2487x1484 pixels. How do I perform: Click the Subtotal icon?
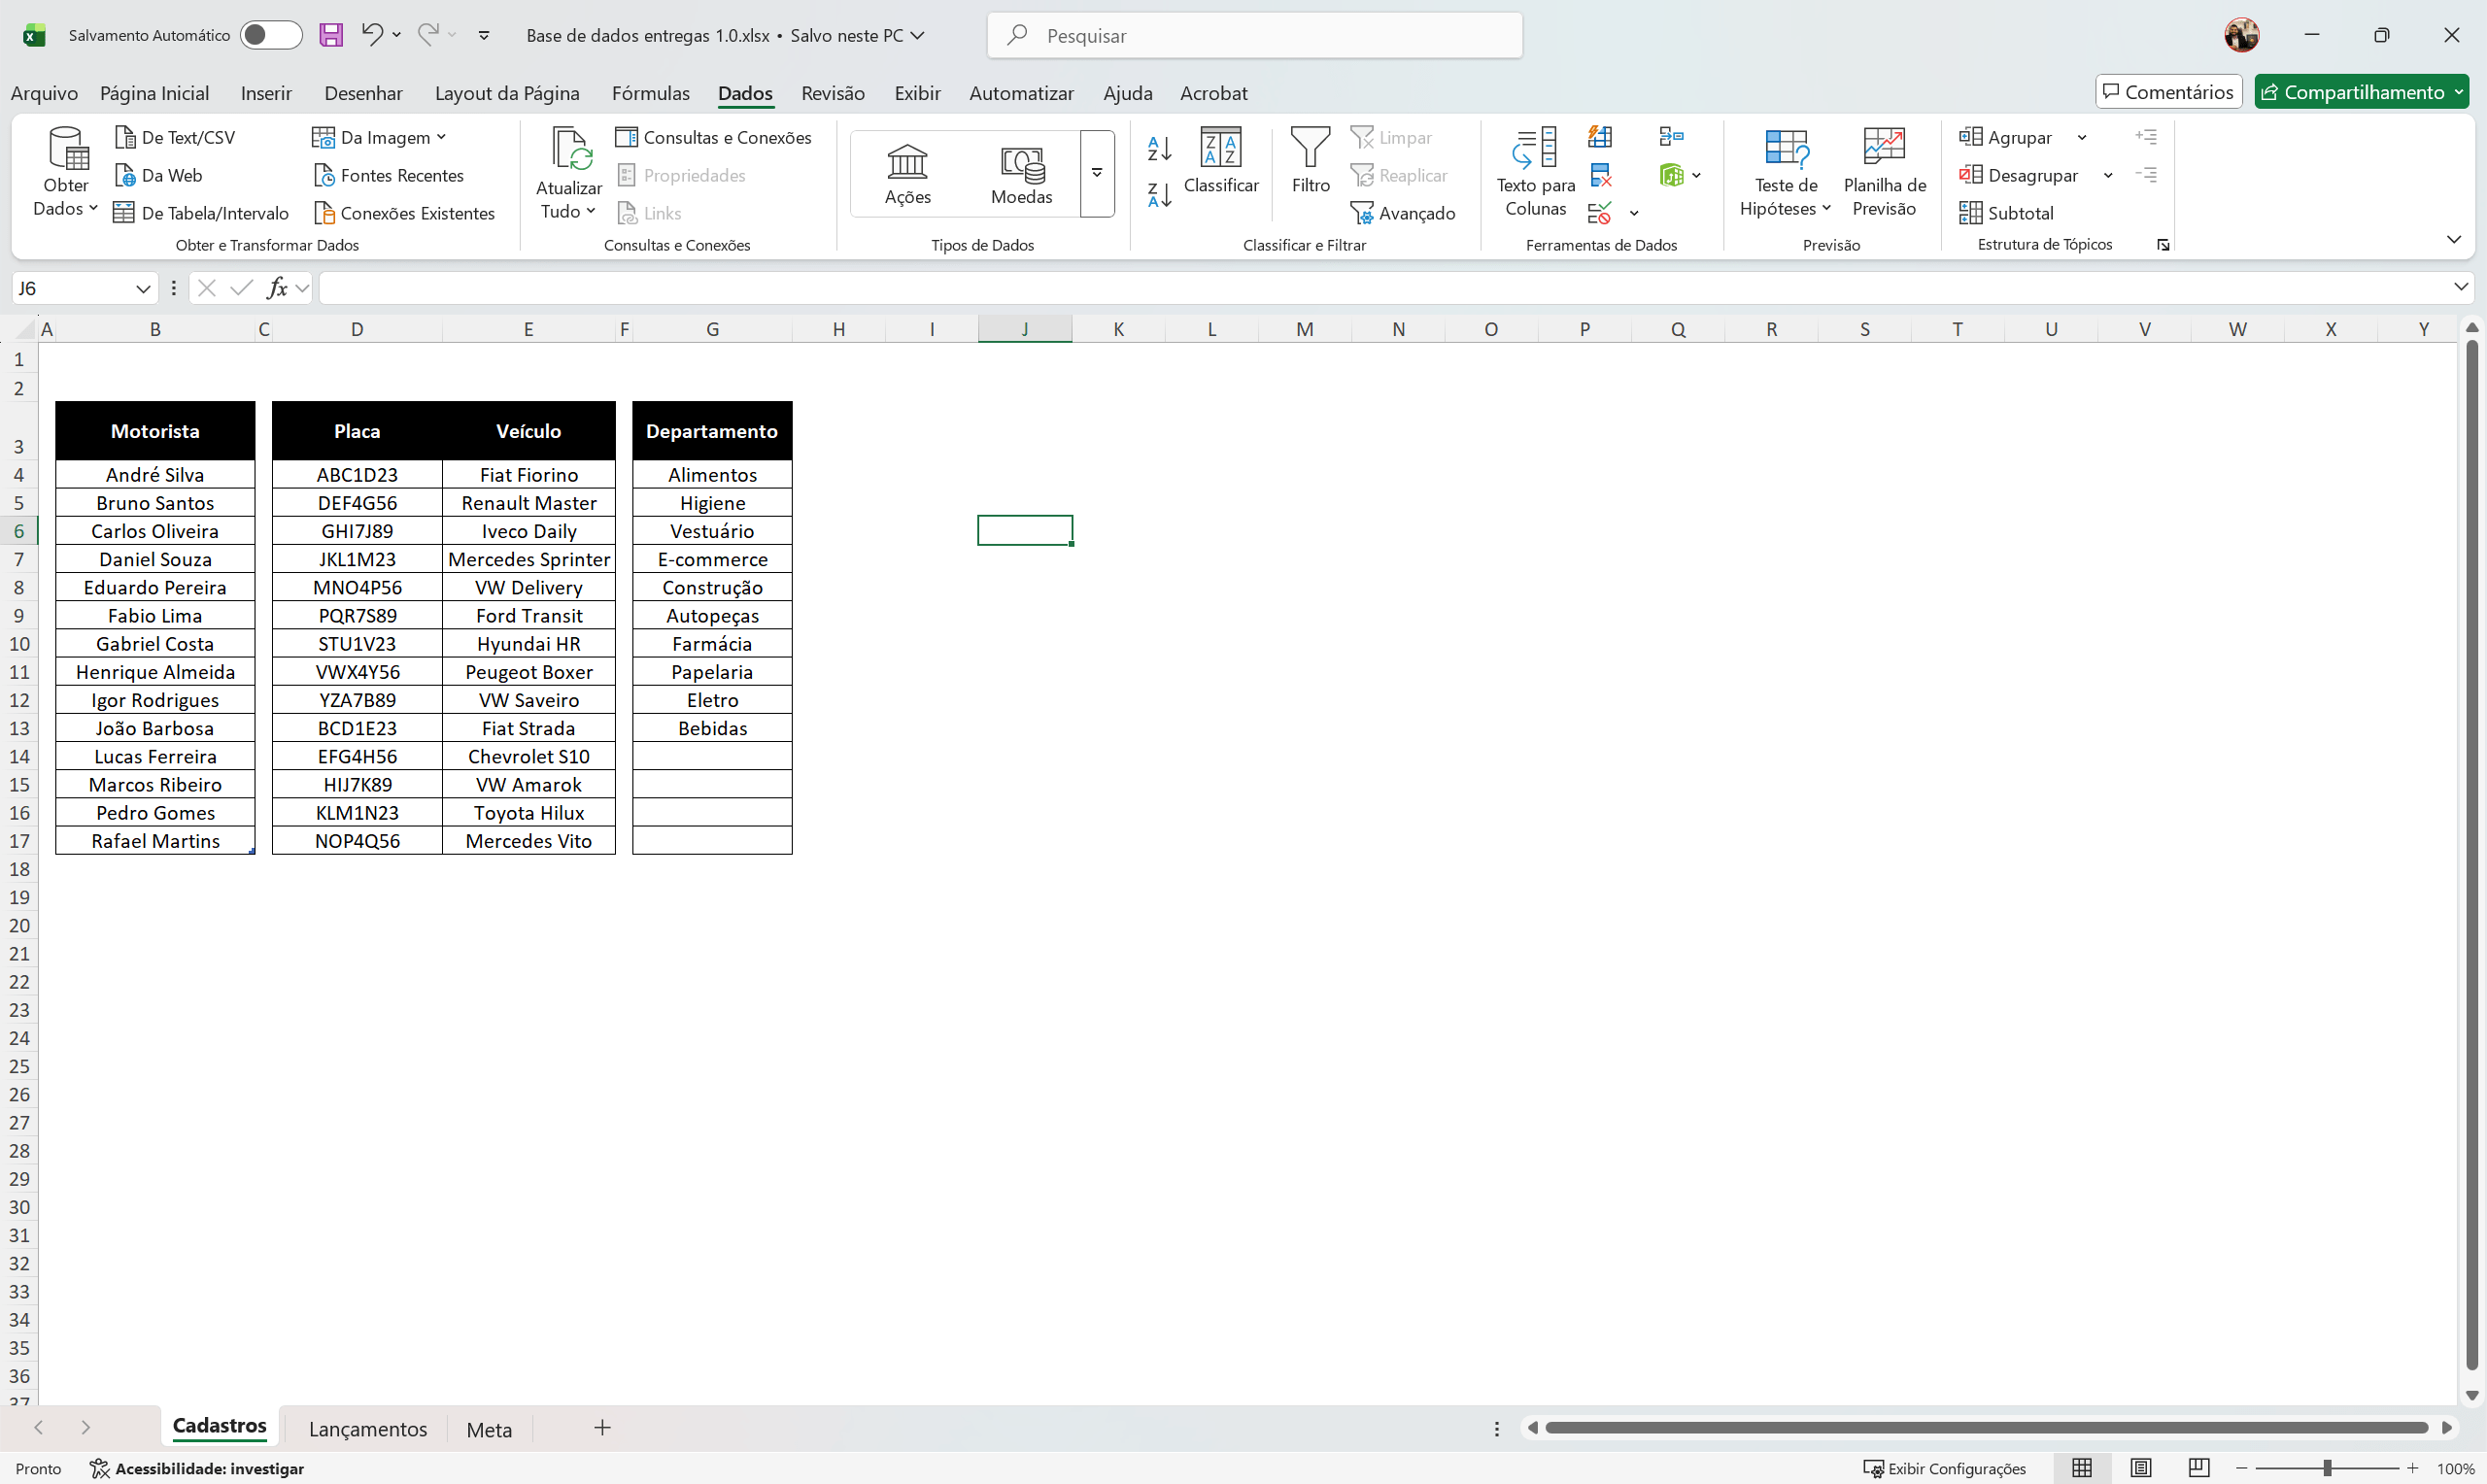pyautogui.click(x=1972, y=212)
